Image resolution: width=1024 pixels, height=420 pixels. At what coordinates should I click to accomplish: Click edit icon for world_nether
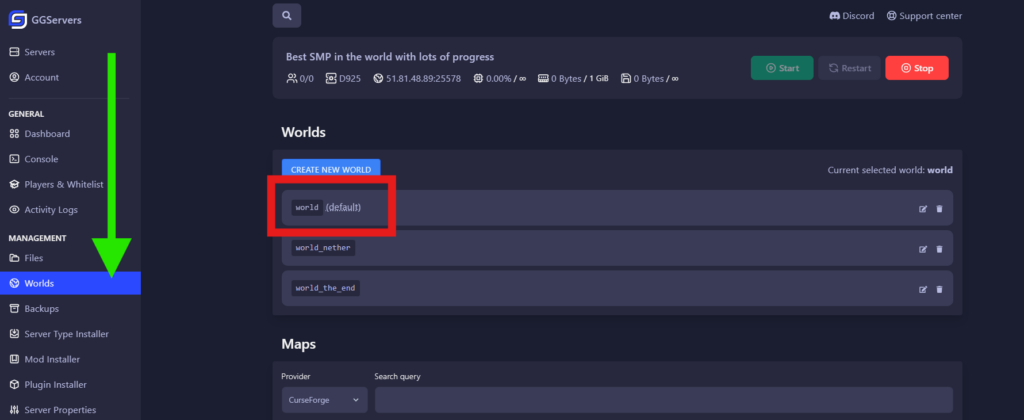[x=923, y=248]
